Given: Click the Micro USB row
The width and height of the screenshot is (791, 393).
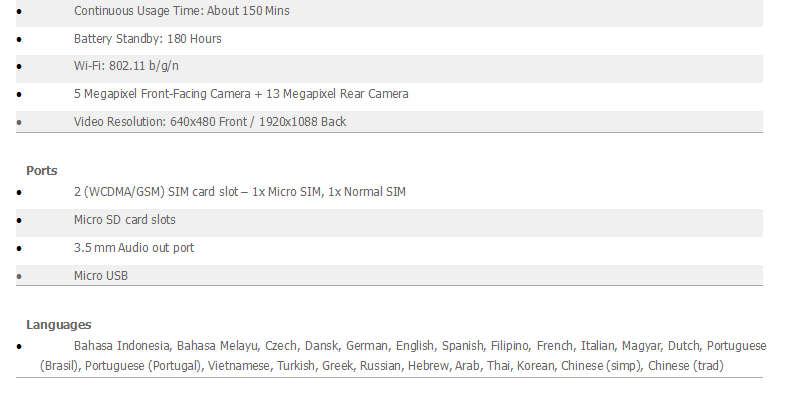Looking at the screenshot, I should [x=389, y=275].
